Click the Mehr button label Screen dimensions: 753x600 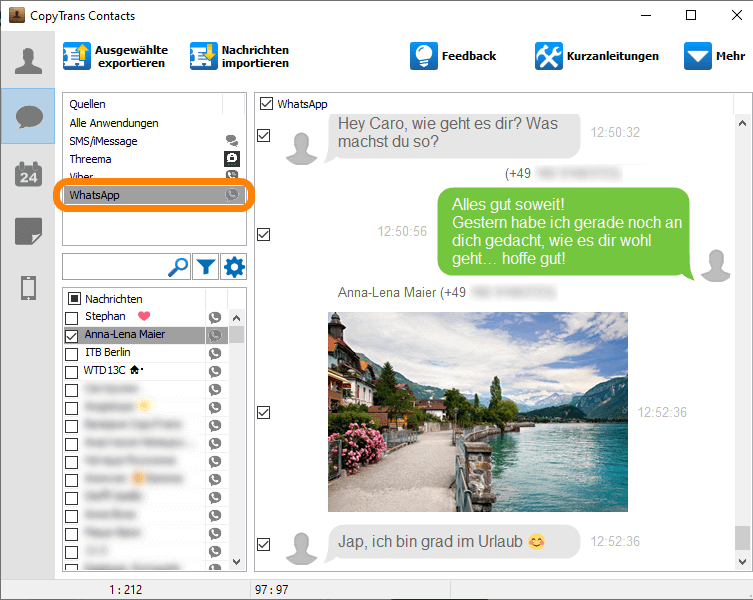point(730,56)
